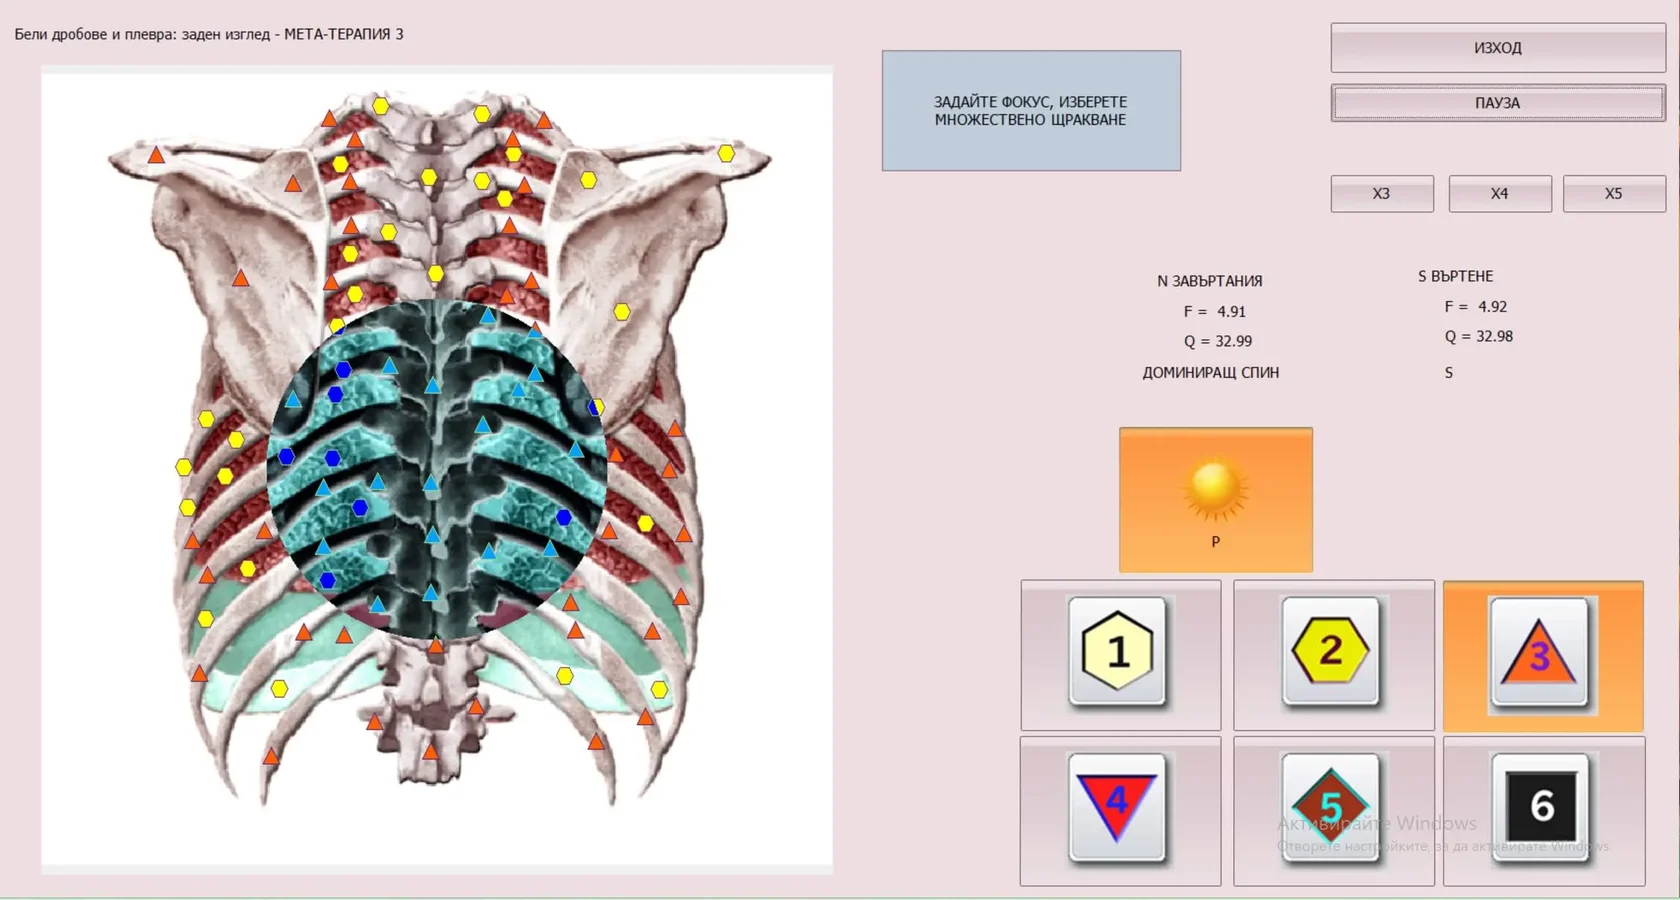Click the N ЗАВЪРТАНИЯ label

[1209, 281]
